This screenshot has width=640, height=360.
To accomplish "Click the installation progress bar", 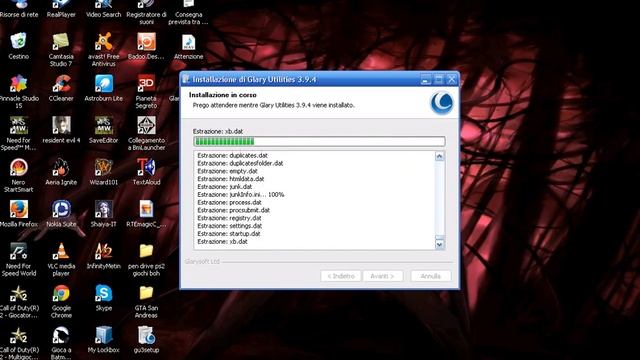I will [319, 141].
